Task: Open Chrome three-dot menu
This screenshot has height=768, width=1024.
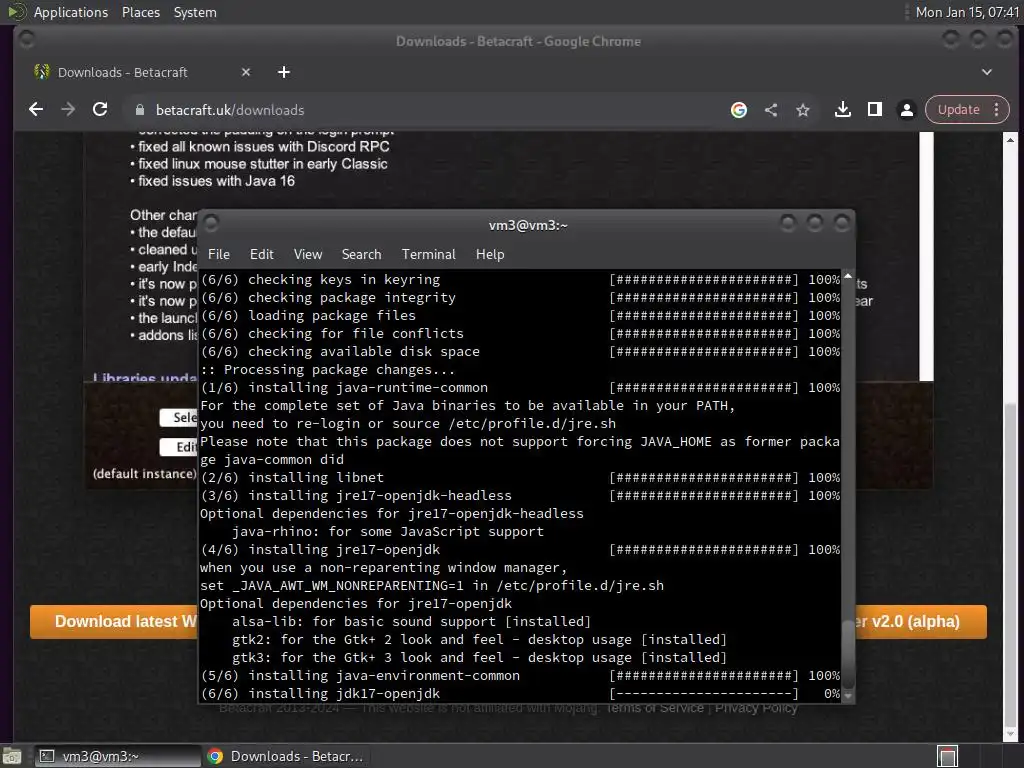Action: click(x=996, y=110)
